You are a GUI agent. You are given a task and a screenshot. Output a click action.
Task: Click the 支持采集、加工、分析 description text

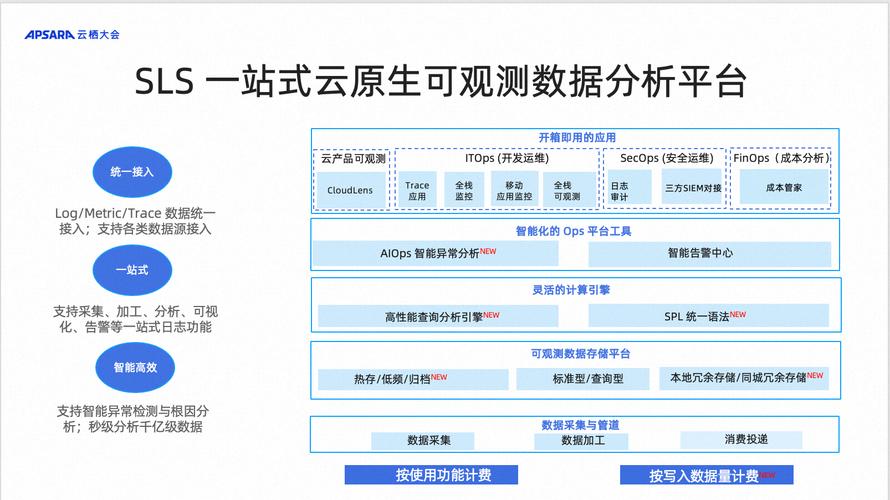pyautogui.click(x=135, y=319)
